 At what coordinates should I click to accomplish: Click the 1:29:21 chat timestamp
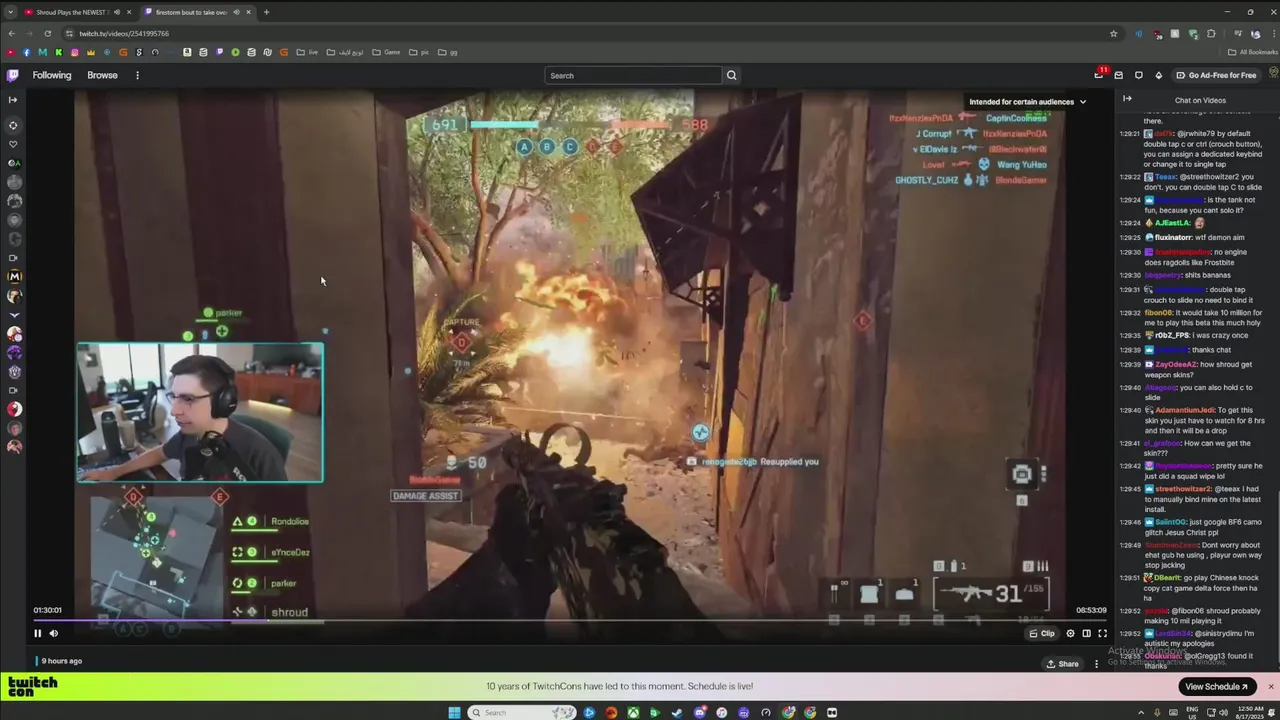(1129, 133)
